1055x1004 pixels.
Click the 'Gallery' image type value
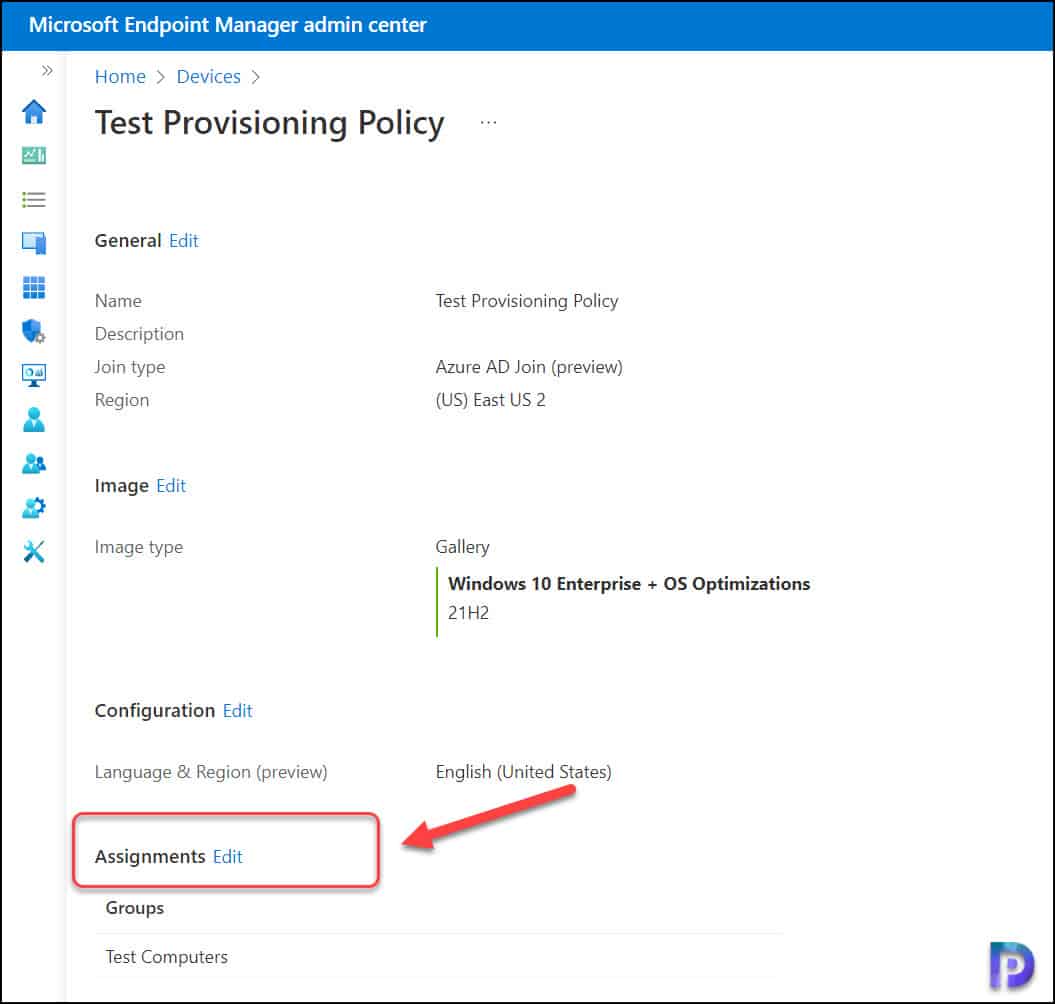462,547
